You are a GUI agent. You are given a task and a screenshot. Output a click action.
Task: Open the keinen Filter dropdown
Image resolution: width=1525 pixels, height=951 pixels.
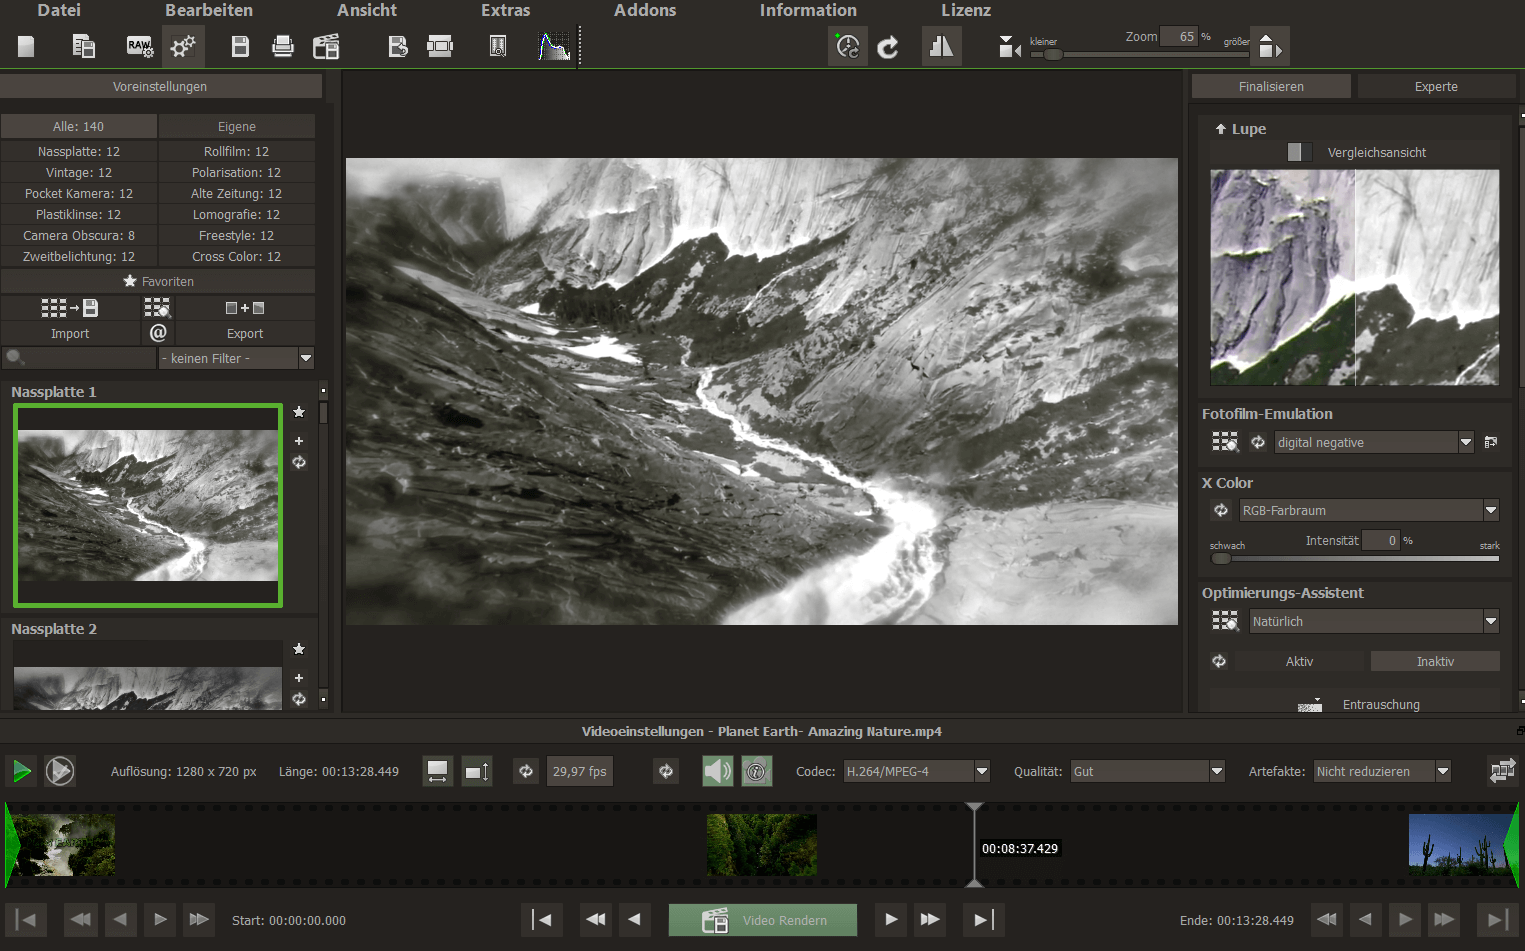236,358
